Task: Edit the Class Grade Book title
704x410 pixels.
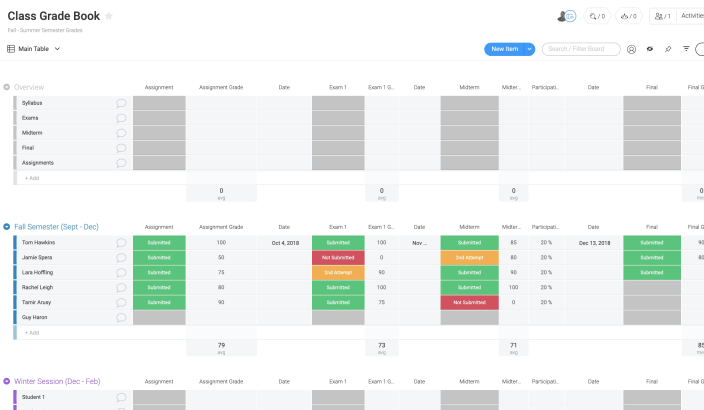Action: click(x=53, y=16)
